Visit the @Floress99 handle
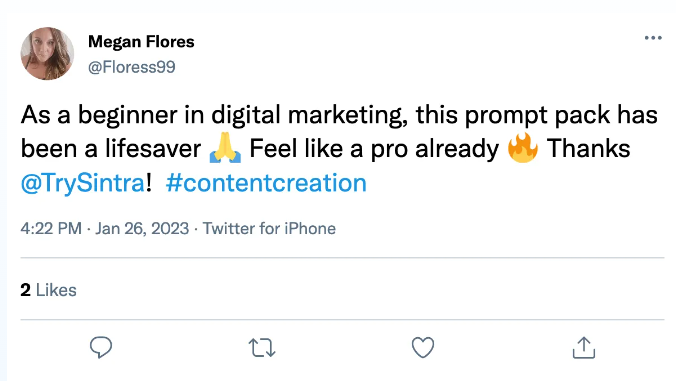The height and width of the screenshot is (381, 676). [131, 67]
